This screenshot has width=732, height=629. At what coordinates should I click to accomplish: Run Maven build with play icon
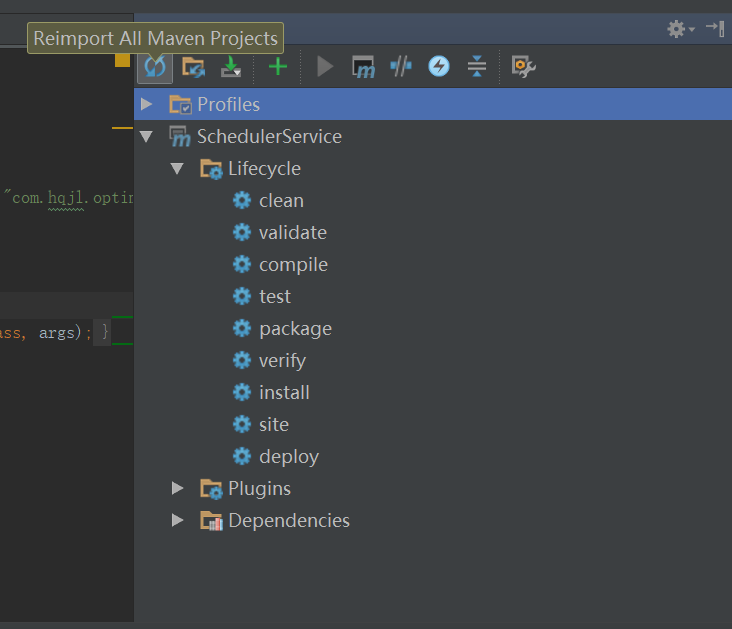pyautogui.click(x=325, y=66)
